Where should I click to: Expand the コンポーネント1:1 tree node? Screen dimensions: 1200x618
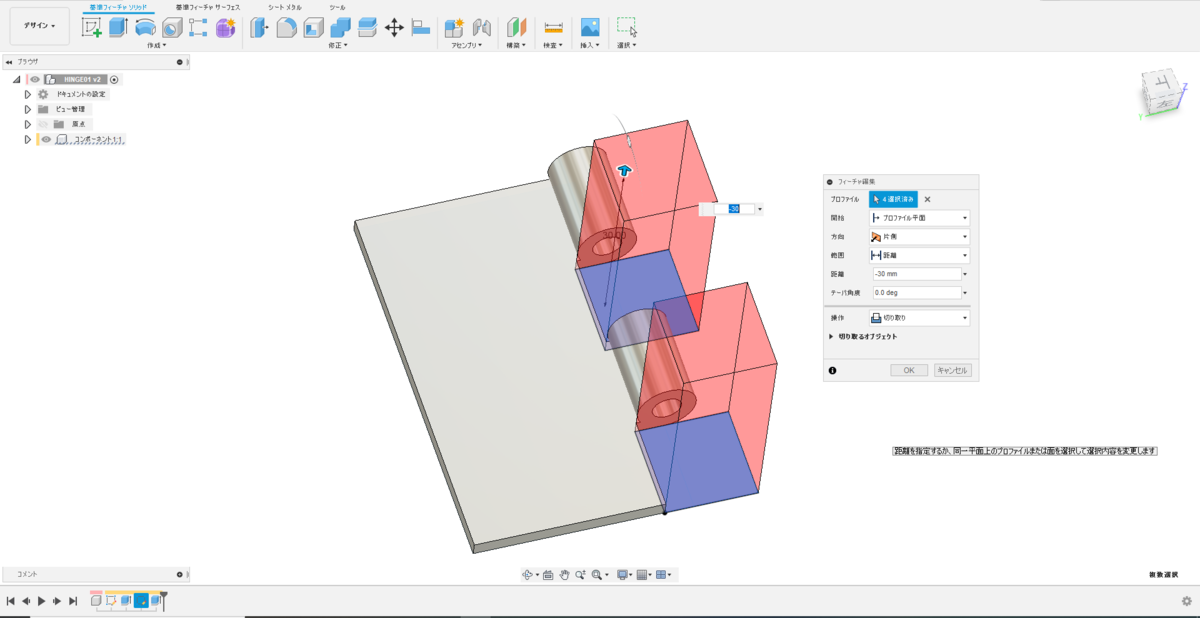tap(28, 139)
